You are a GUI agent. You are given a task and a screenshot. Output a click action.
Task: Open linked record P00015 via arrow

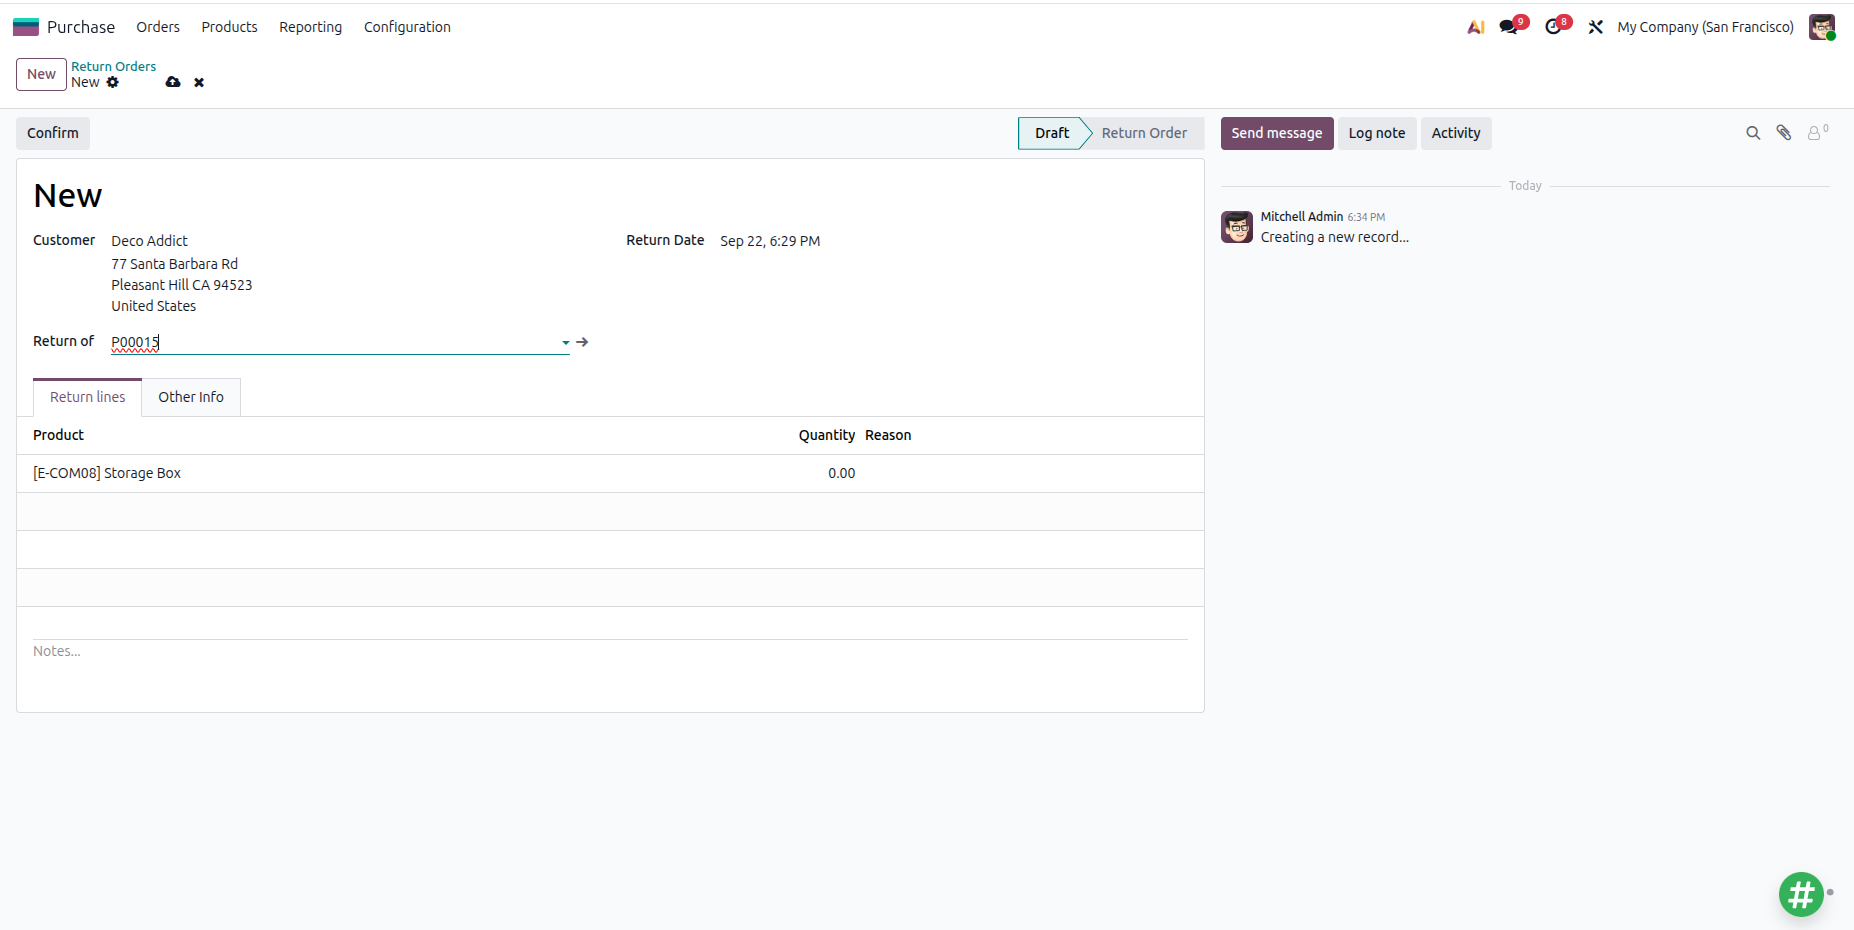582,342
